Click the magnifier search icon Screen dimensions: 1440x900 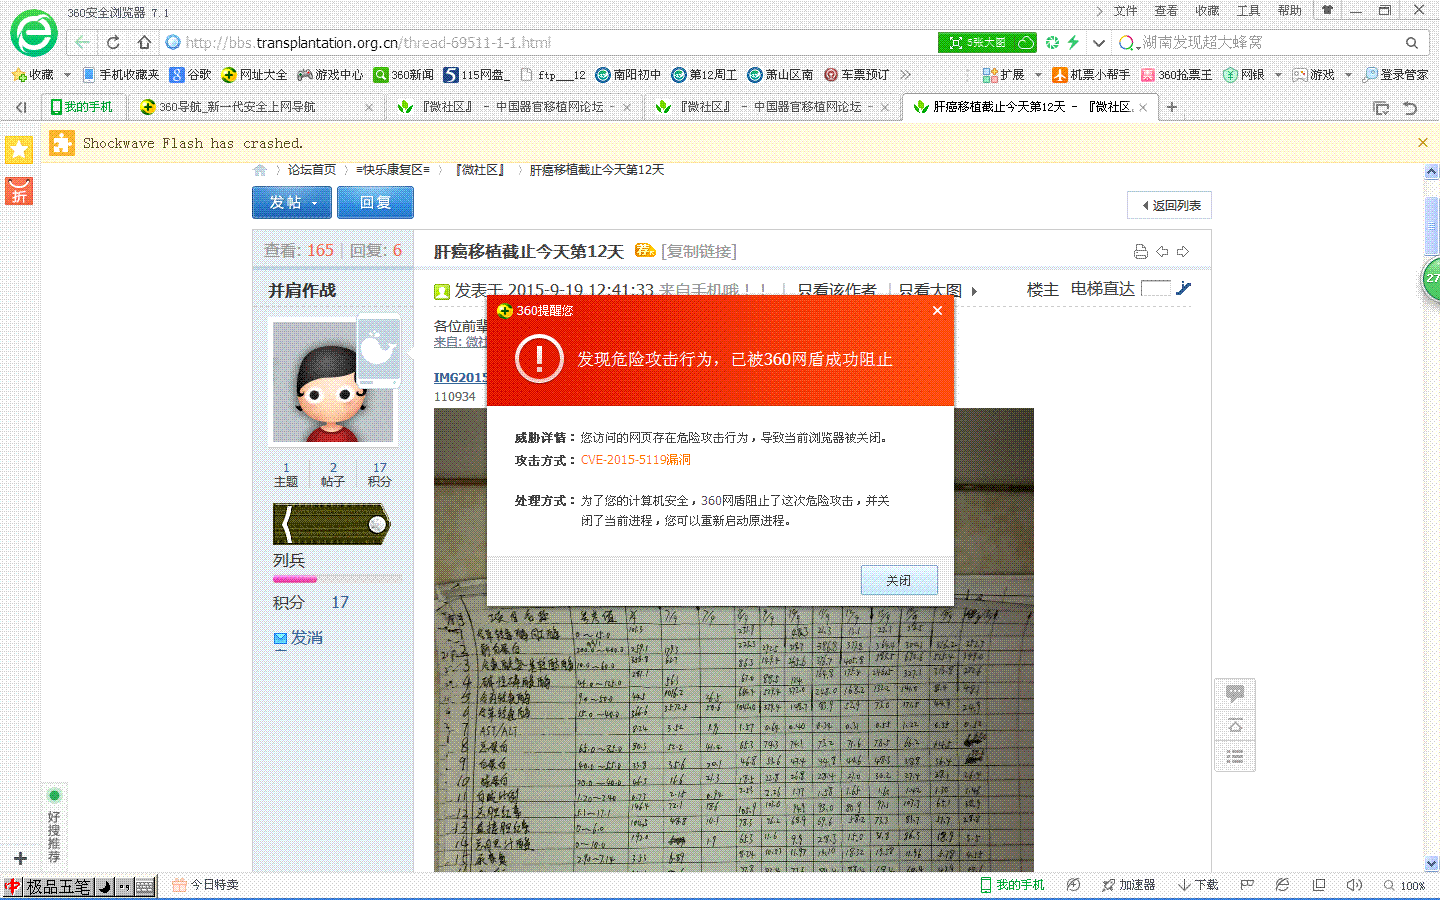pyautogui.click(x=1412, y=42)
